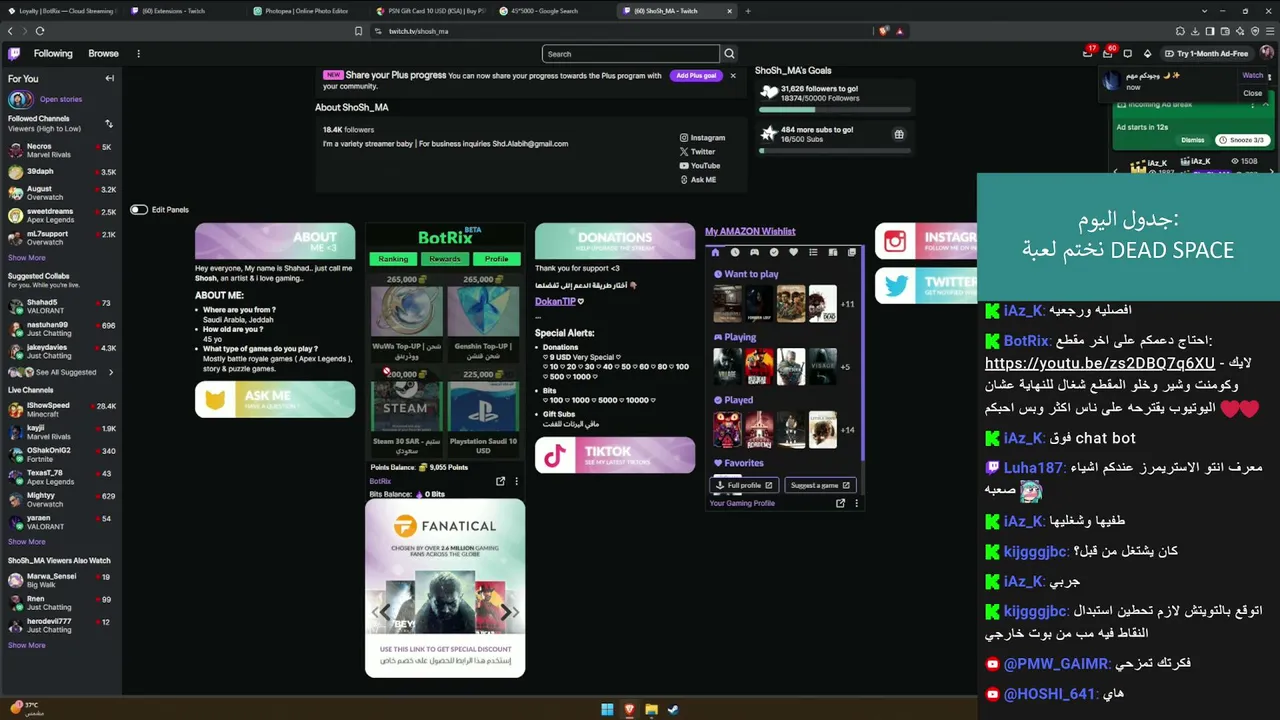The width and height of the screenshot is (1280, 720).
Task: Click the search magnifier button
Action: click(729, 54)
